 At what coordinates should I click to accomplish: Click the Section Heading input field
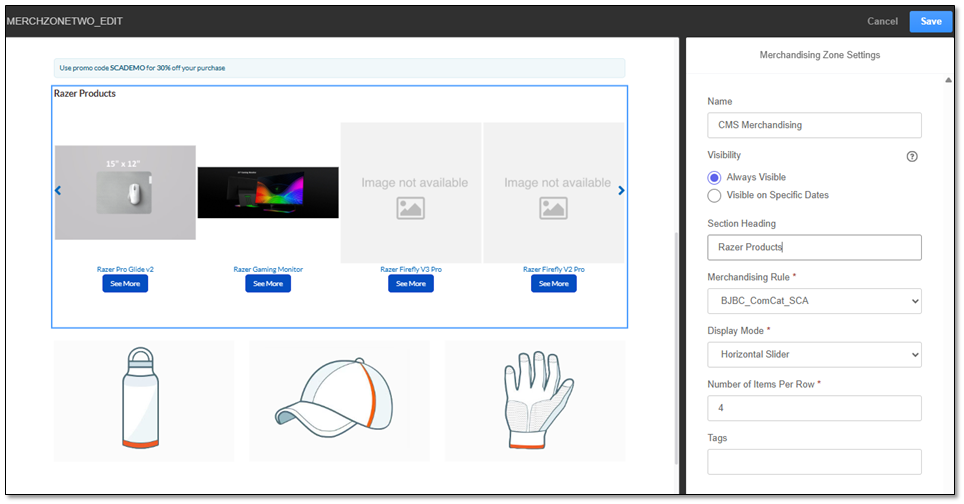[x=814, y=247]
